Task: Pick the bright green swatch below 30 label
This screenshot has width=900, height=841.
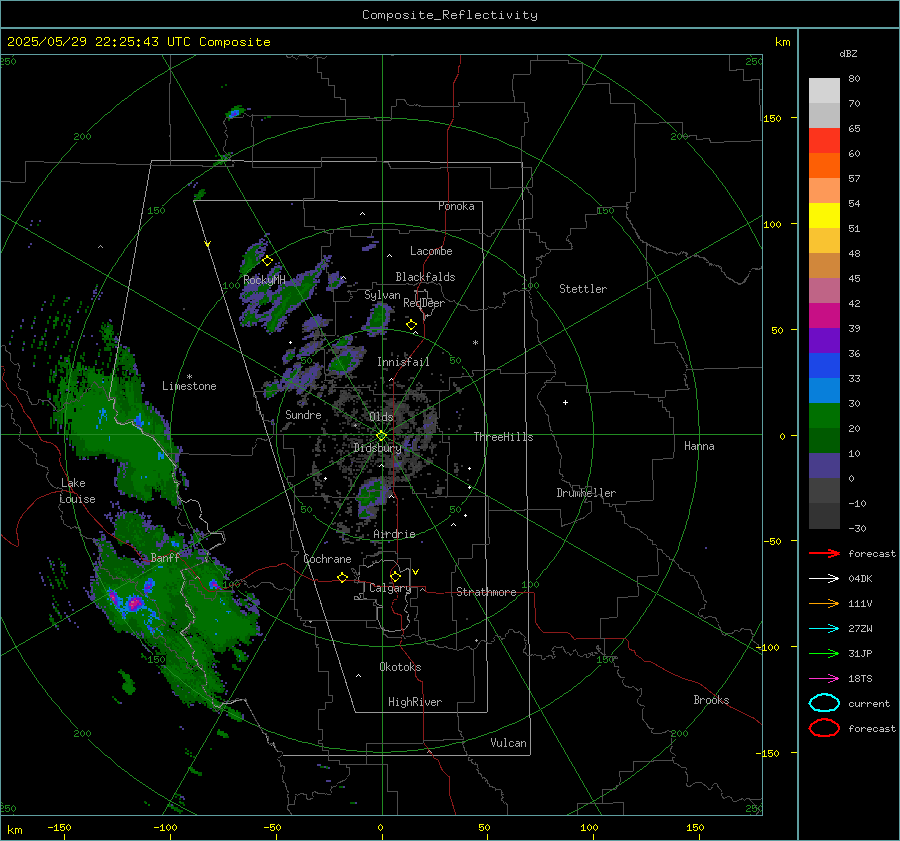Action: point(824,416)
